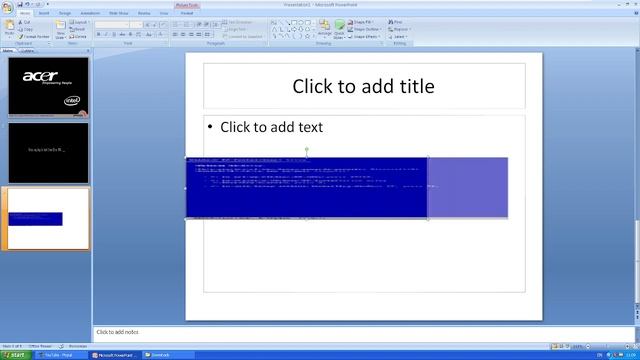Image resolution: width=640 pixels, height=360 pixels.
Task: Choose the star shape in gallery
Action: coord(307,36)
